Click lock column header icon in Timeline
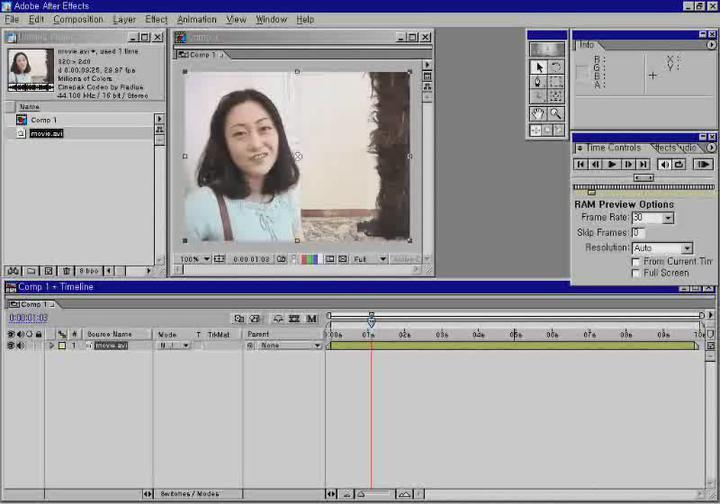720x504 pixels. pyautogui.click(x=39, y=334)
